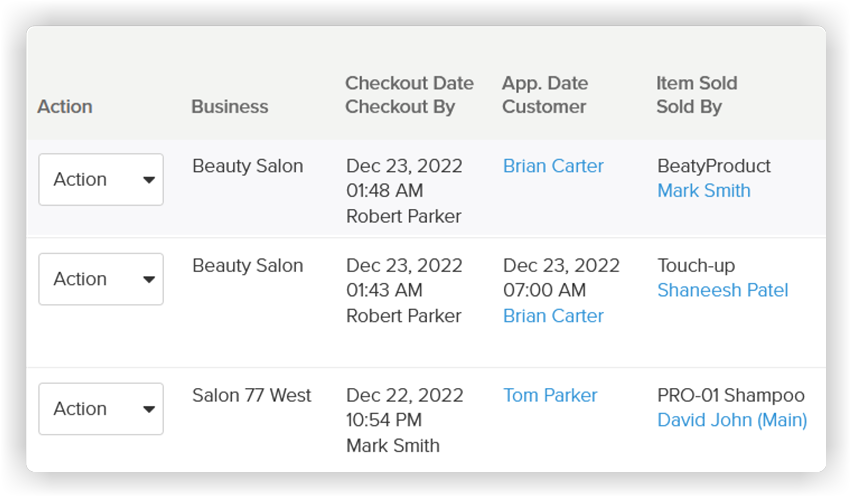Click the caret arrow in the first Action dropdown
The width and height of the screenshot is (851, 497).
point(149,181)
